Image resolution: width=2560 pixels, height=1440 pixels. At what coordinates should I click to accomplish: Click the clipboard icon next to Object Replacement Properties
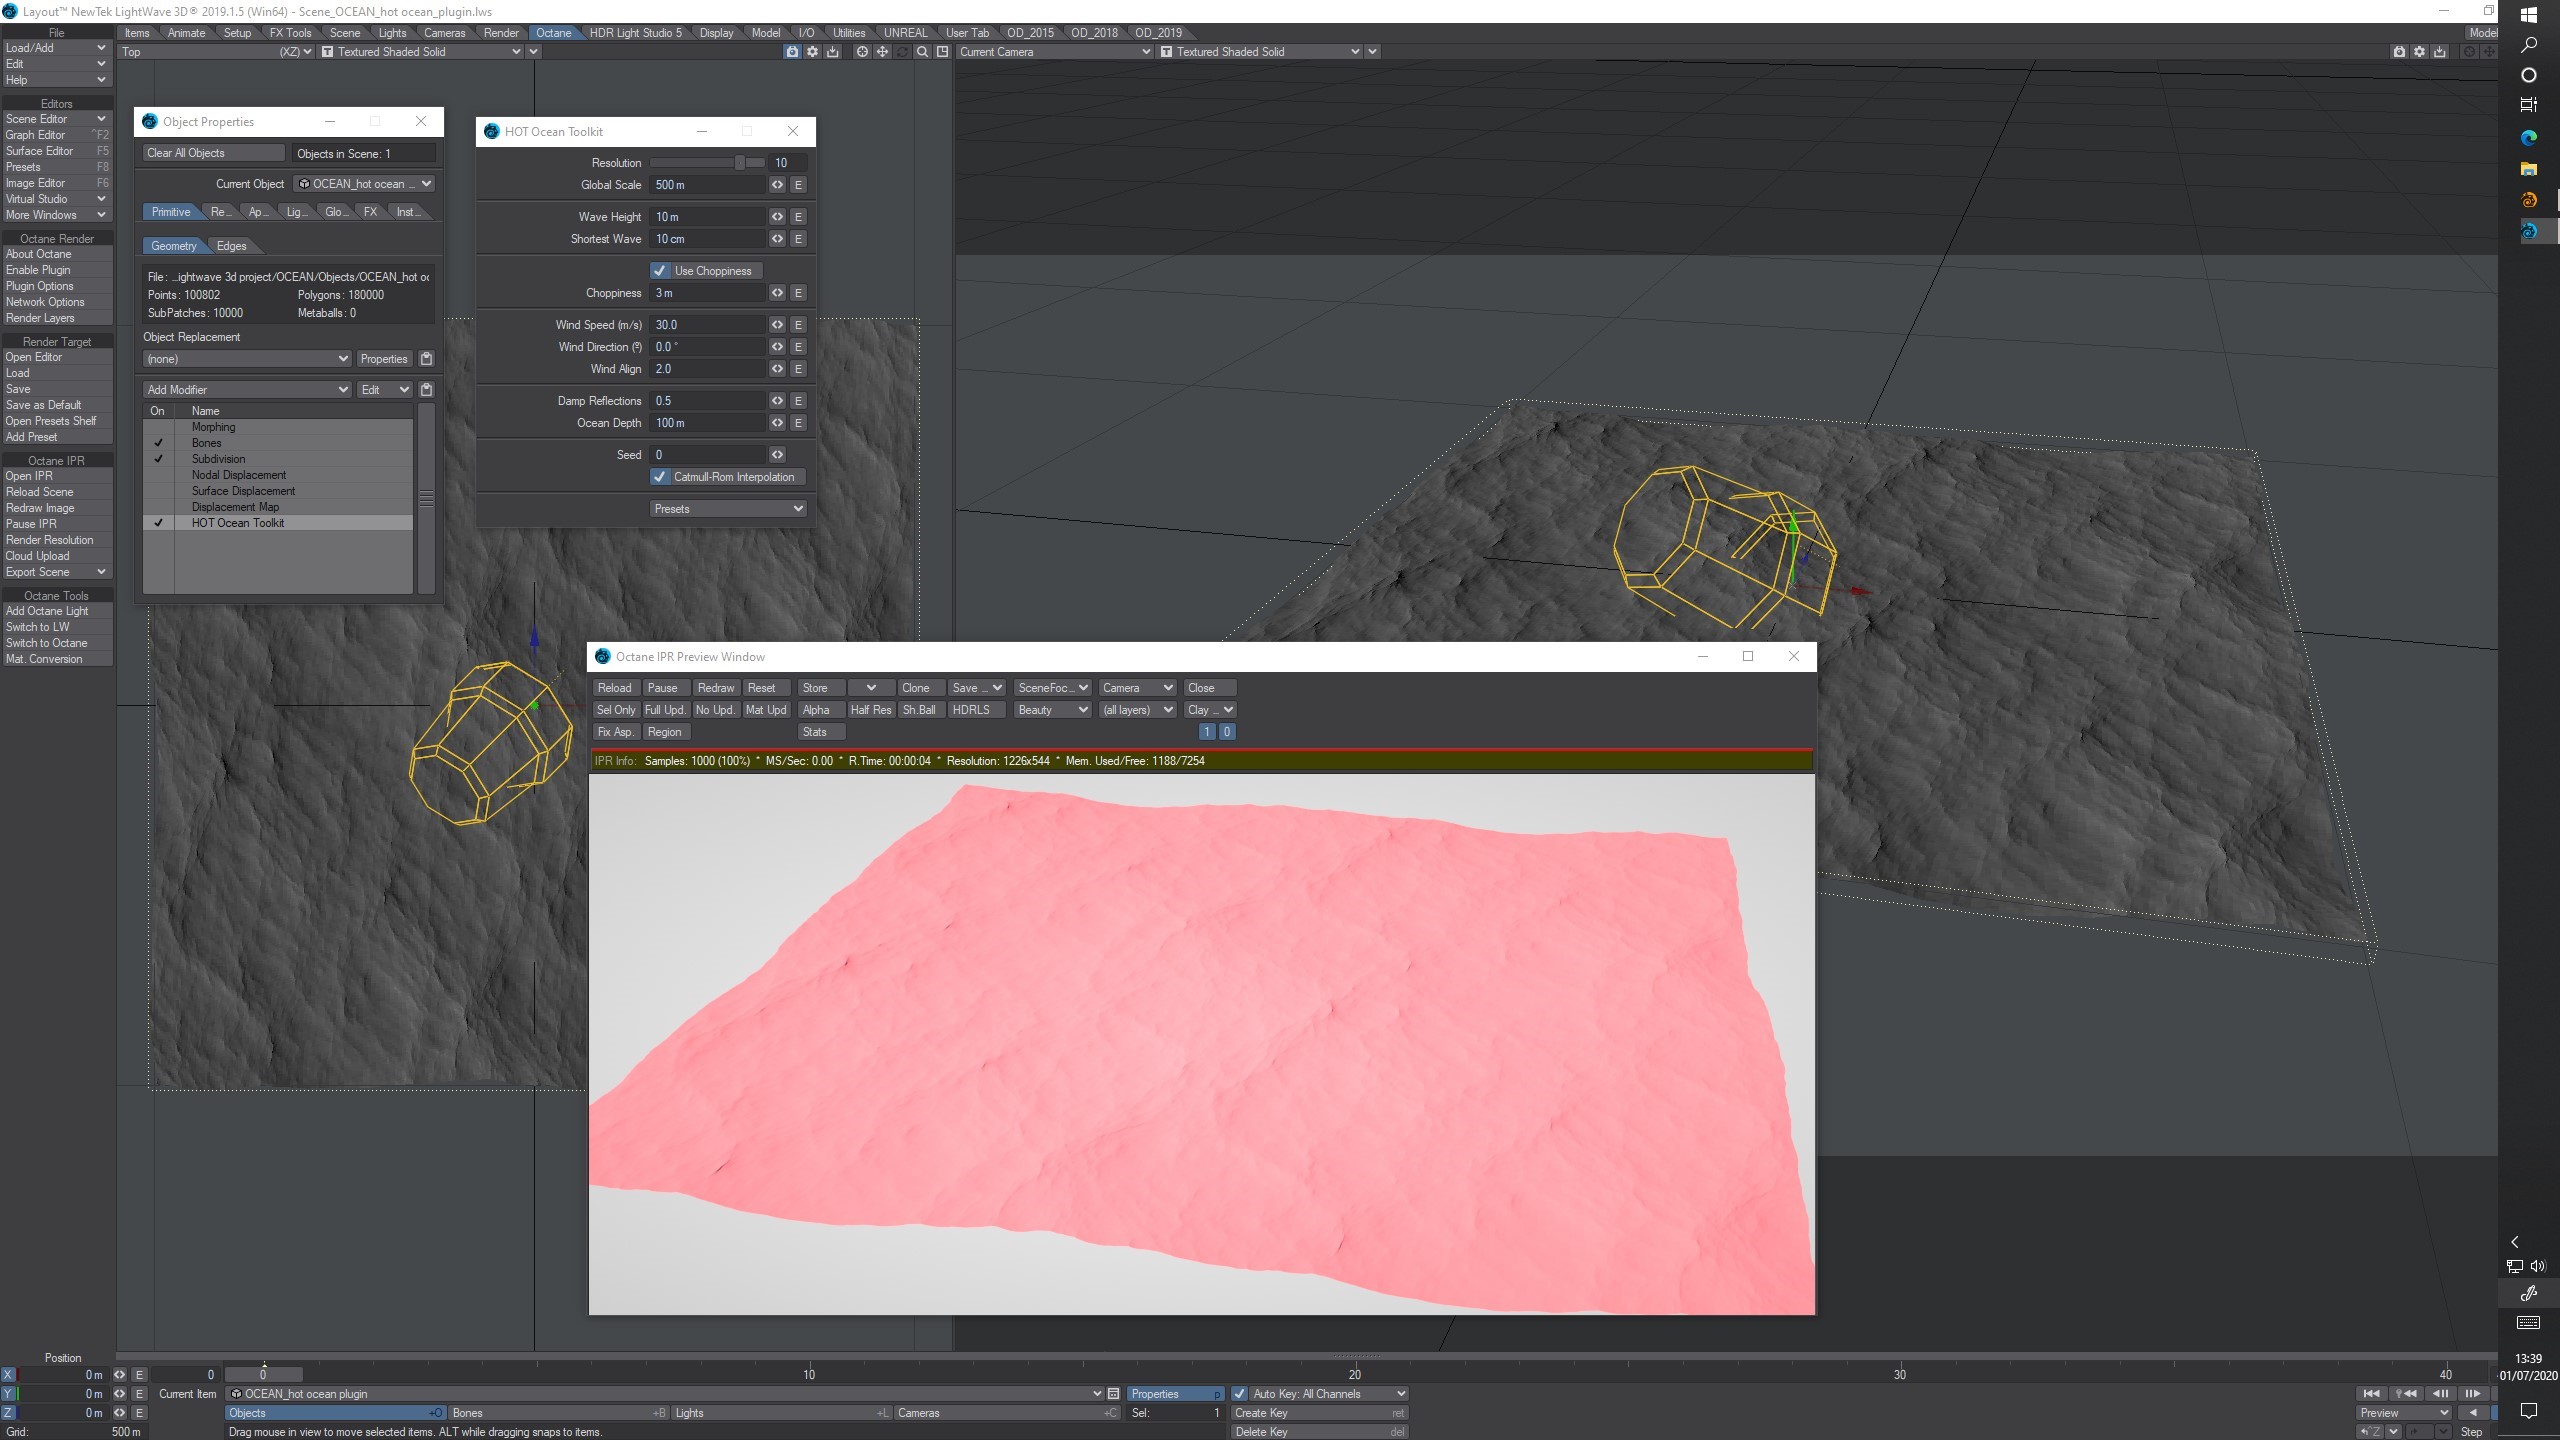click(x=426, y=359)
